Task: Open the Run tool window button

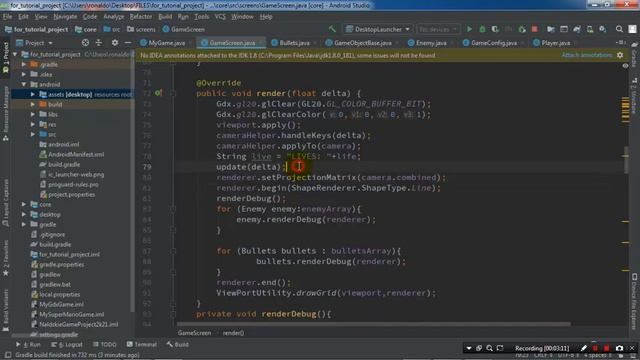Action: (29, 344)
